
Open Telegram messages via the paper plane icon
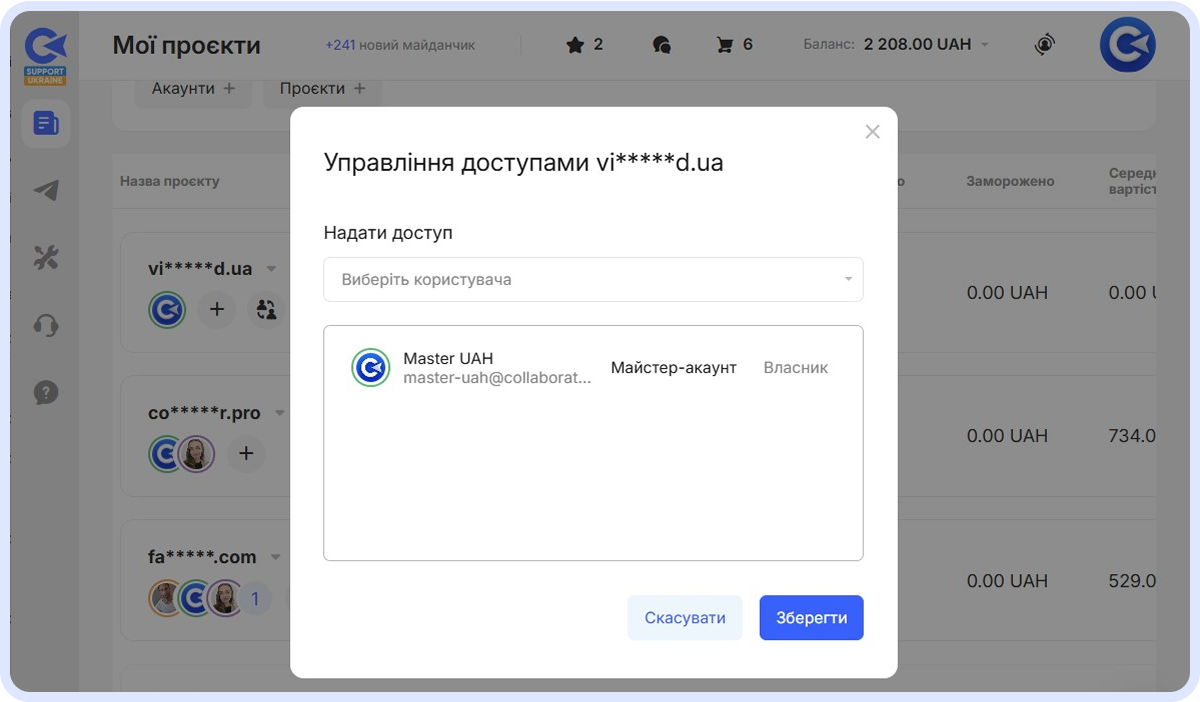[x=45, y=190]
